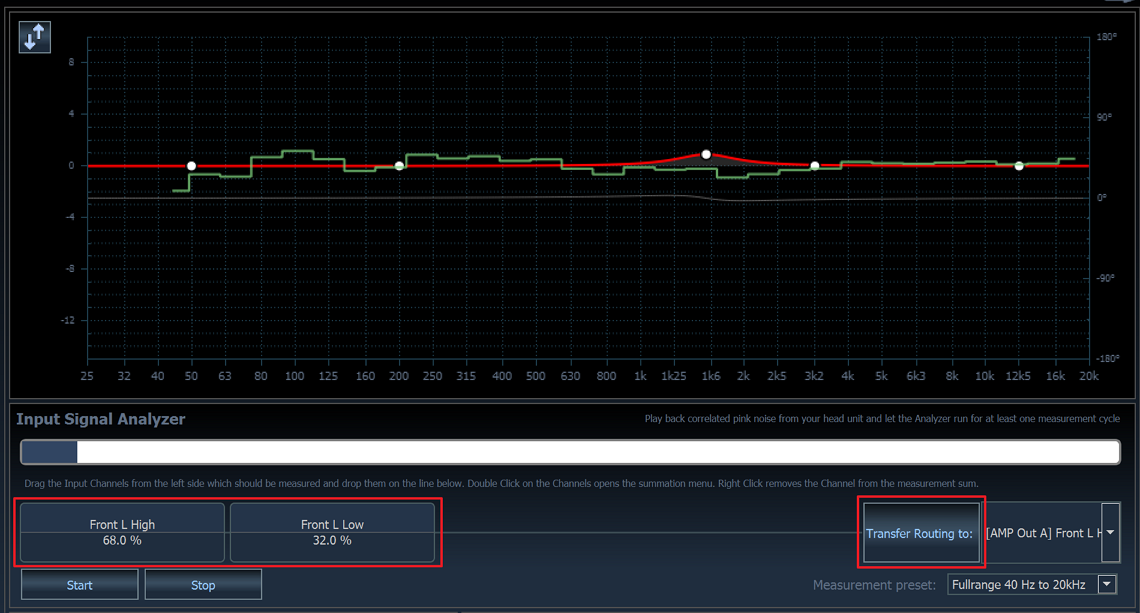
Task: Select the EQ band node at 3k2
Action: point(815,166)
